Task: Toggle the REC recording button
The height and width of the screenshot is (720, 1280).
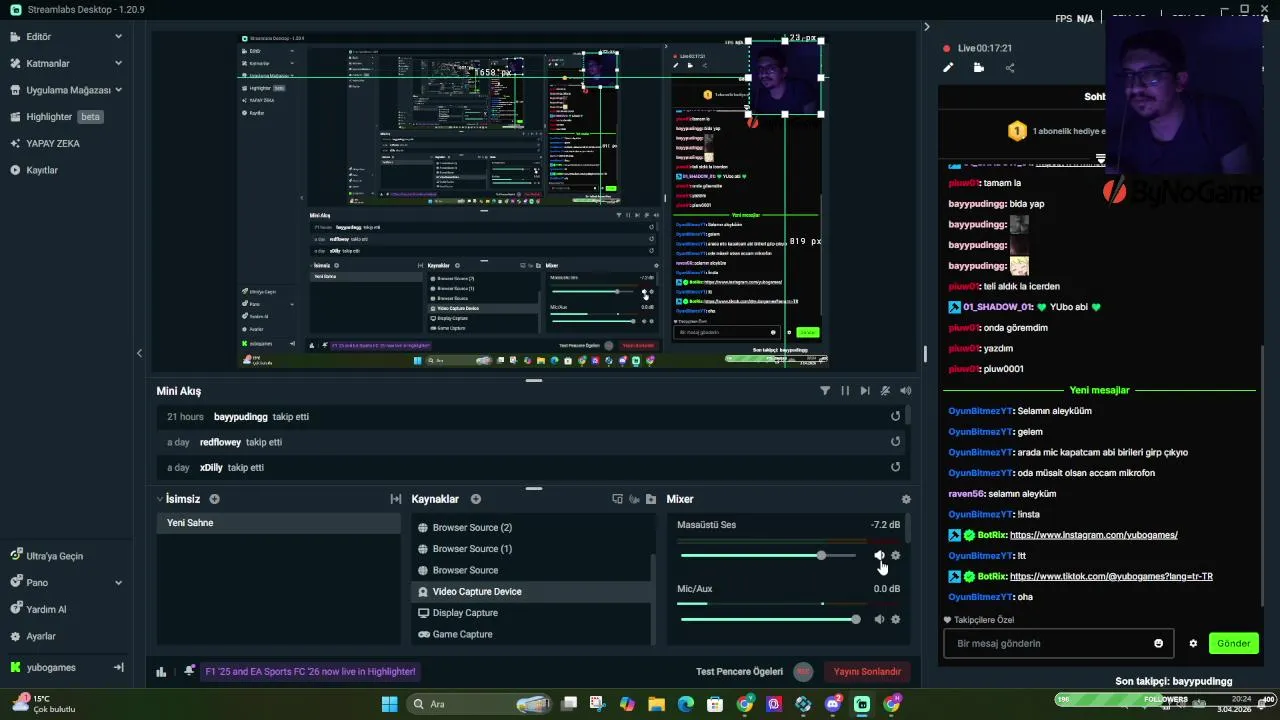Action: pos(802,672)
